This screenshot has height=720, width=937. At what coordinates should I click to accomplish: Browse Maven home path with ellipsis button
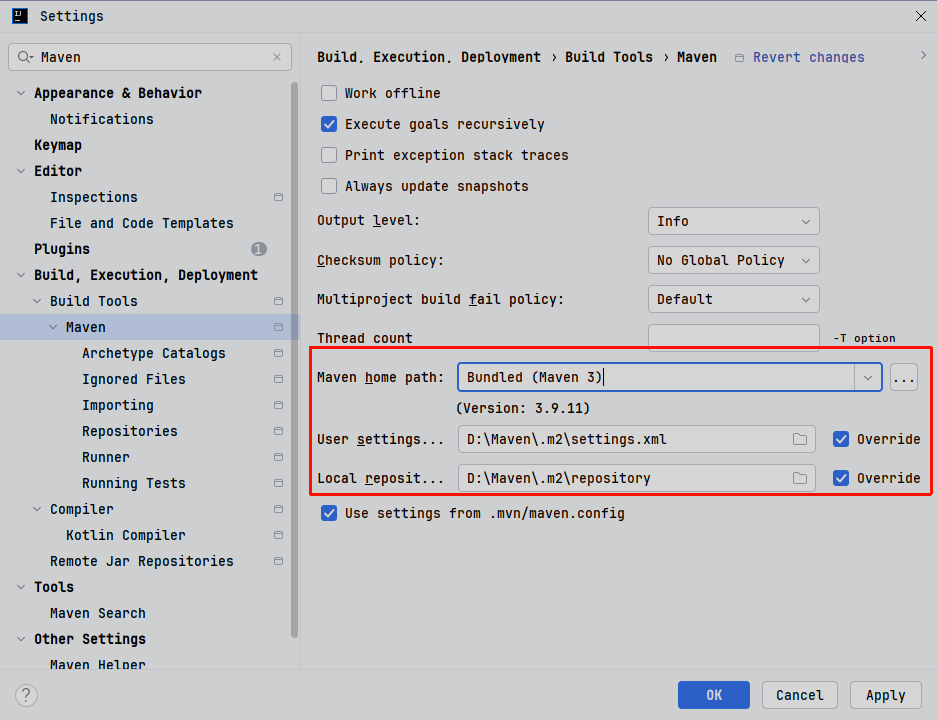point(904,378)
